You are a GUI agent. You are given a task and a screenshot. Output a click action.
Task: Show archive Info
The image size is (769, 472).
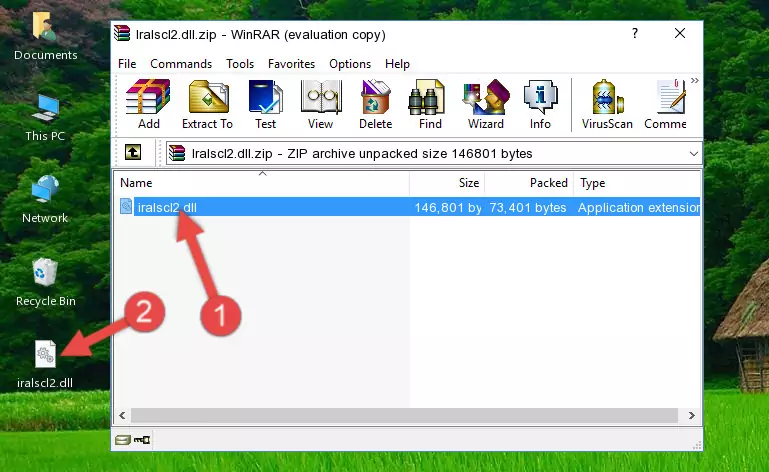[x=540, y=104]
